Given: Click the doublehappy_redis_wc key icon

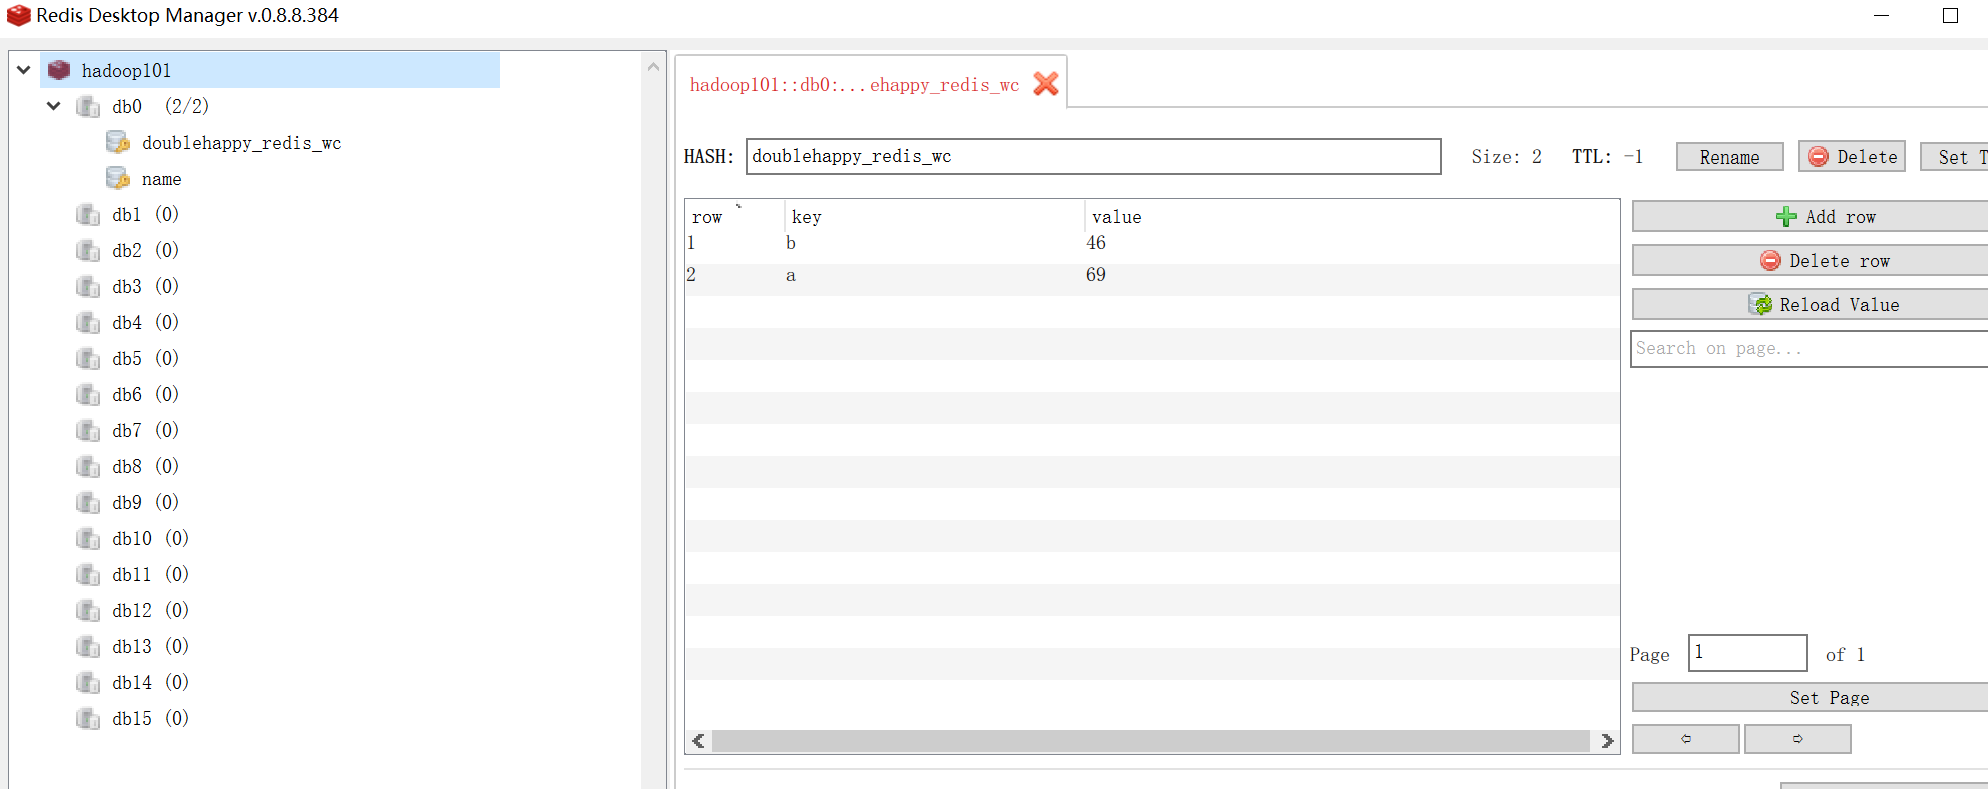Looking at the screenshot, I should (x=118, y=142).
